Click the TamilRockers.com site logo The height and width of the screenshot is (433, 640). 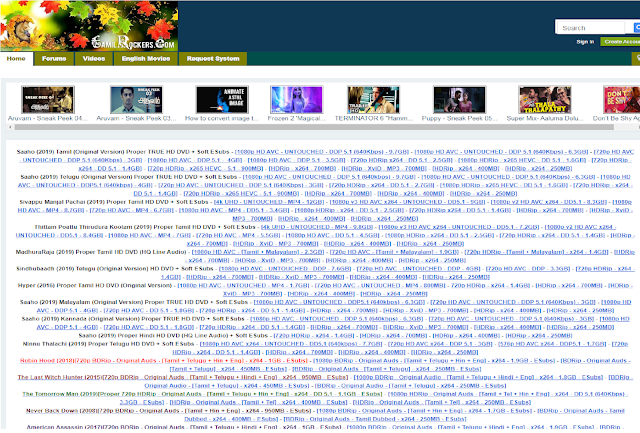click(89, 26)
